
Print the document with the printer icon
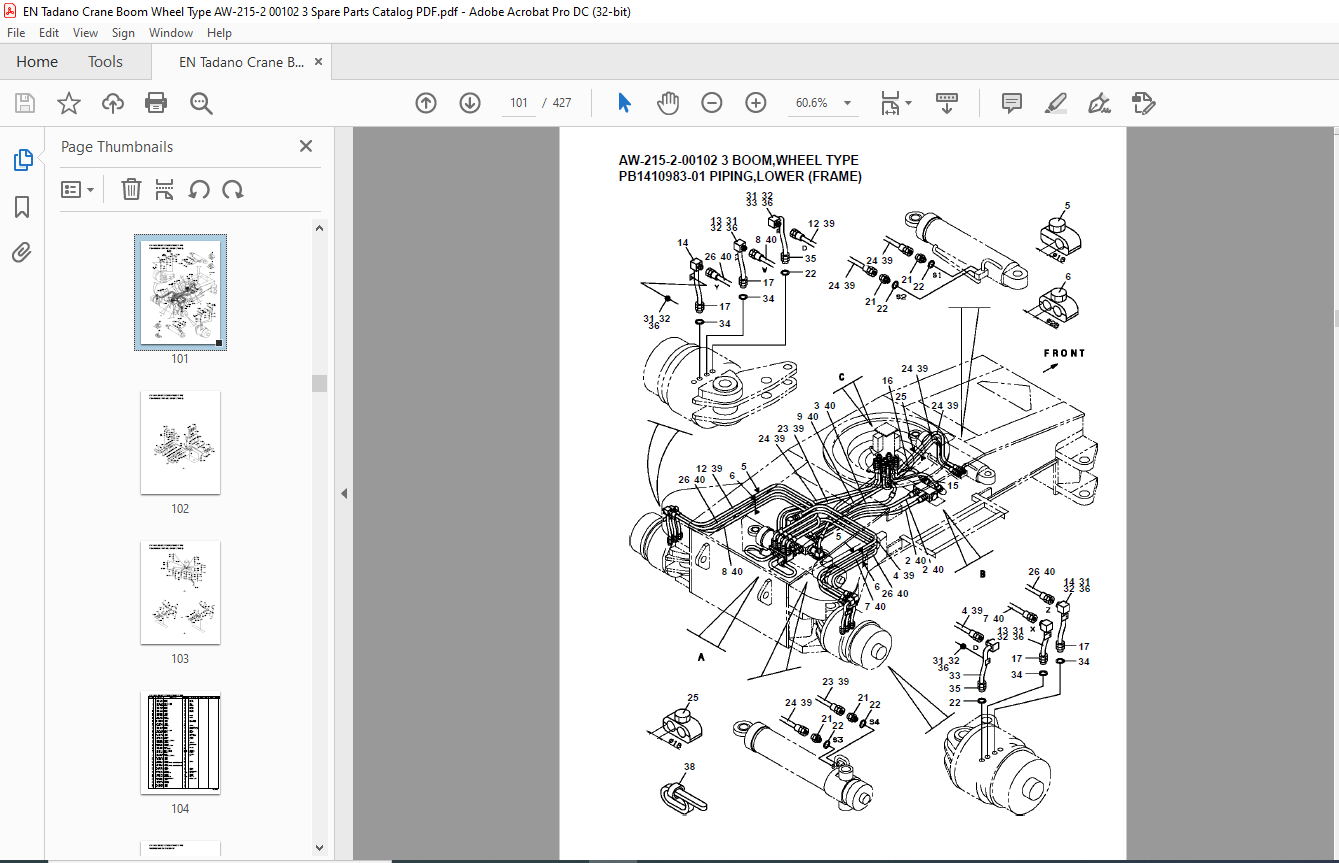pyautogui.click(x=156, y=103)
